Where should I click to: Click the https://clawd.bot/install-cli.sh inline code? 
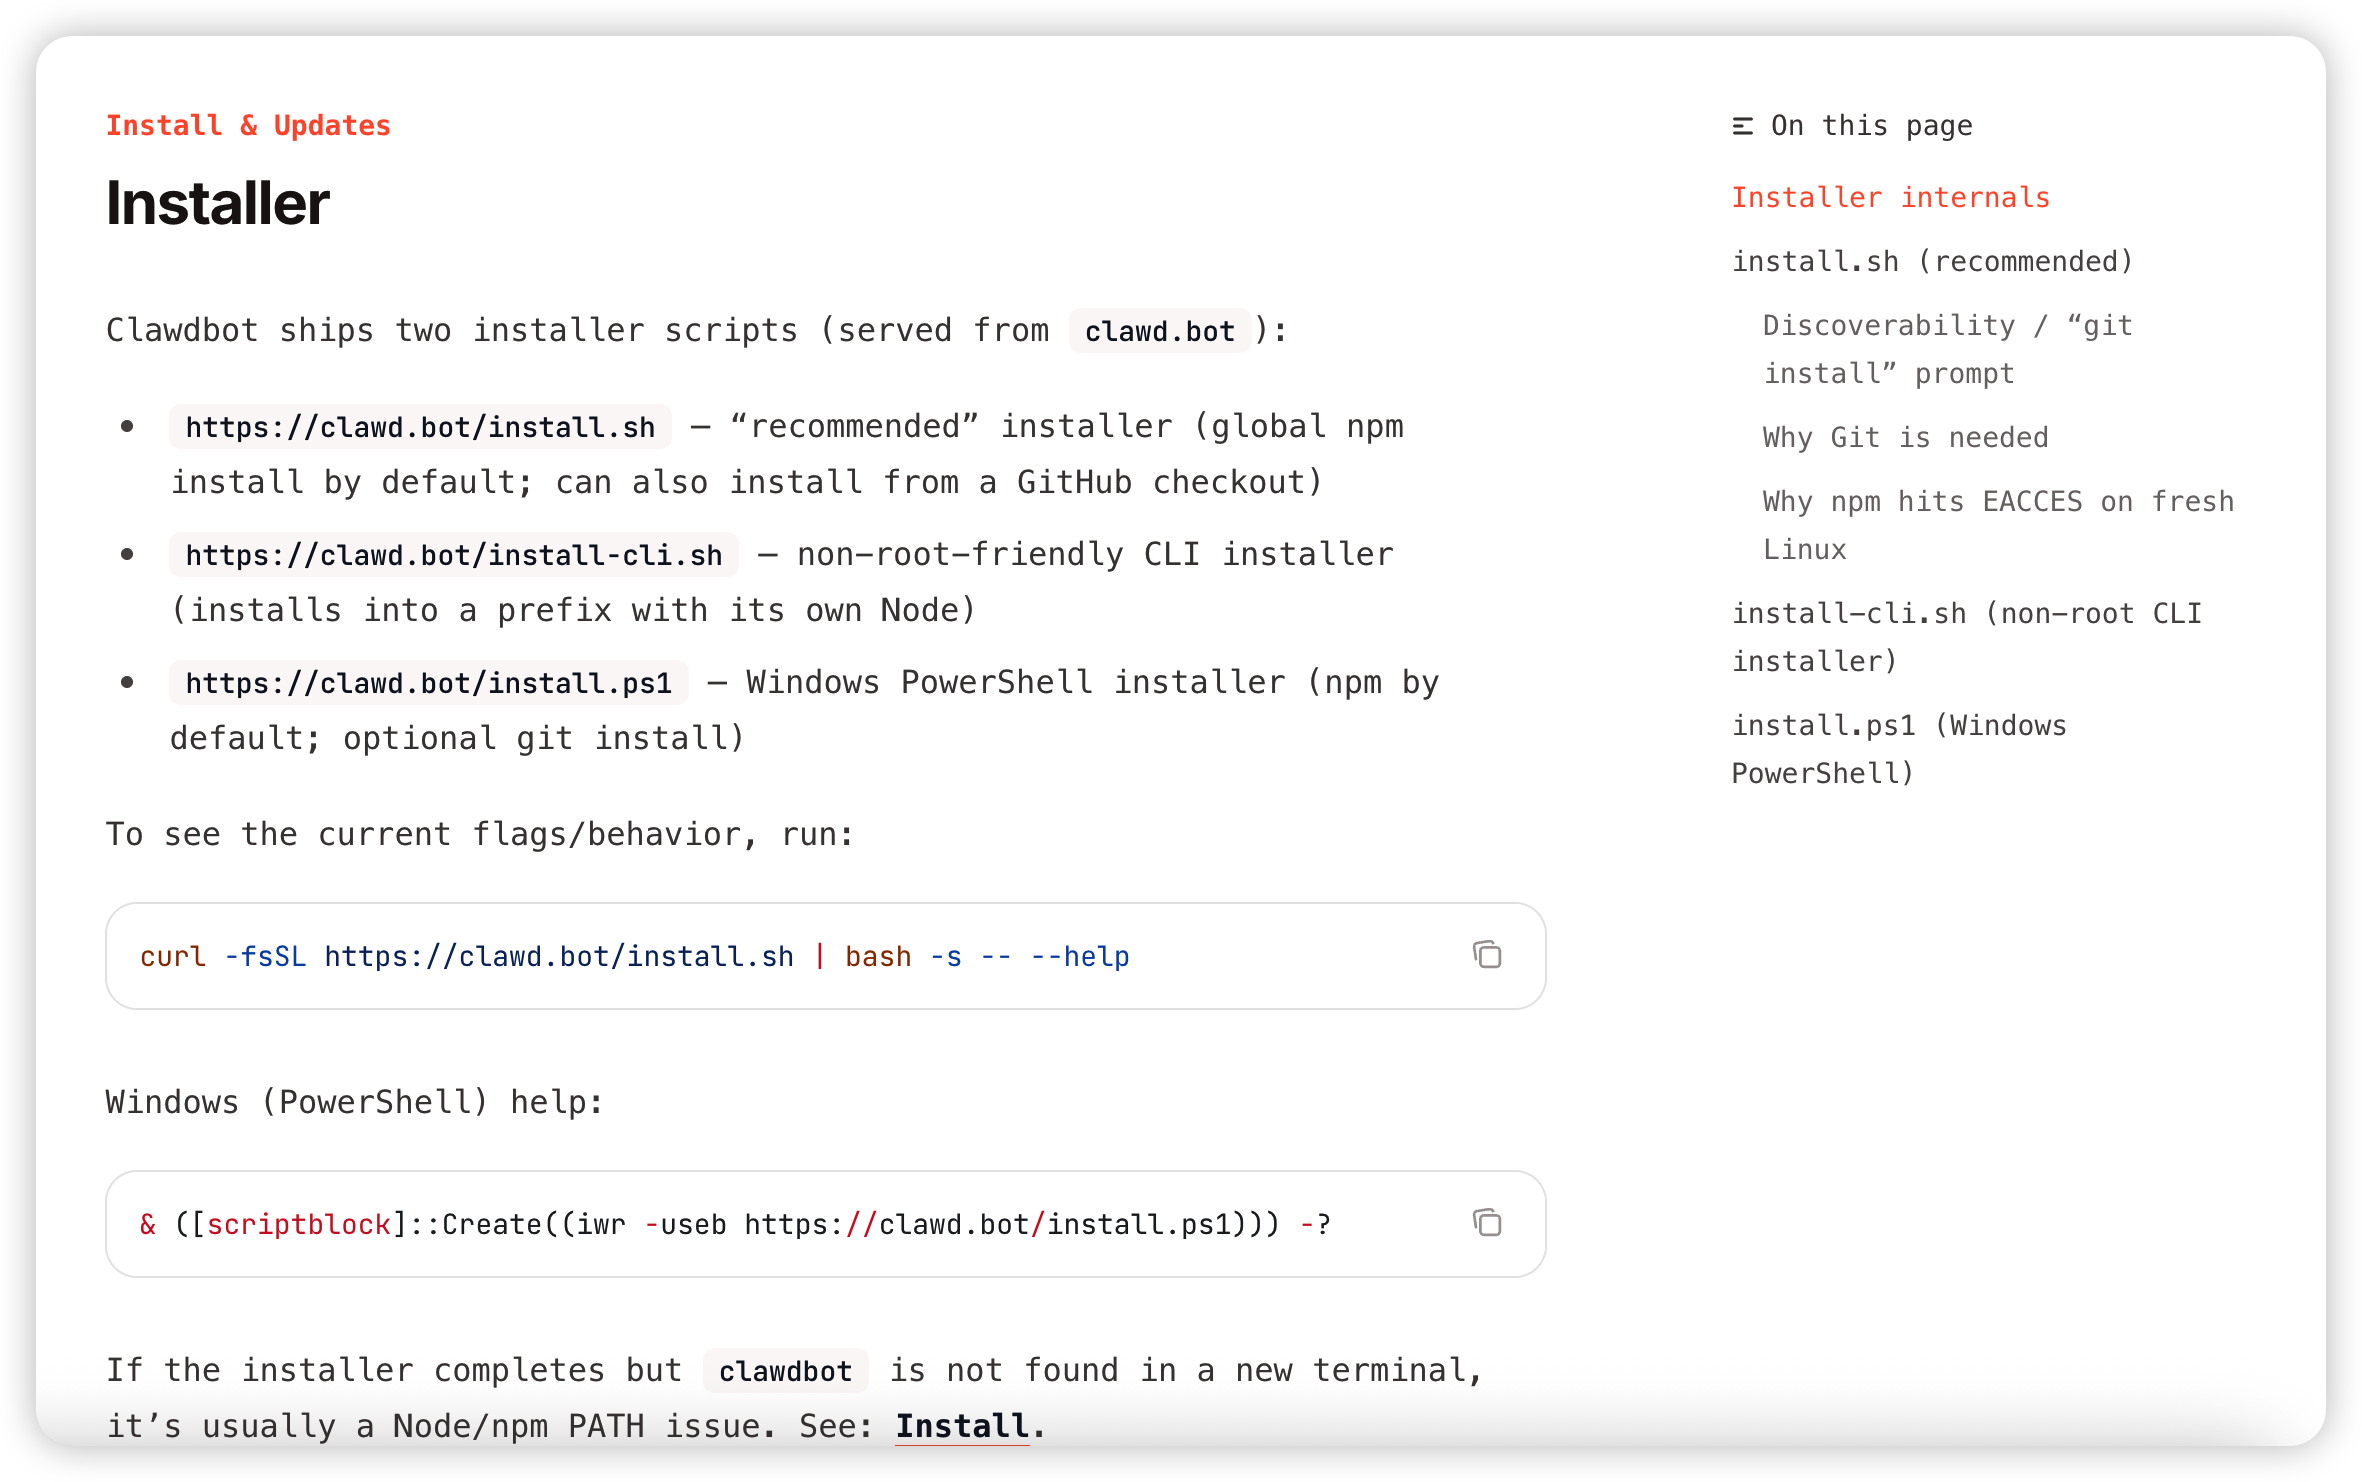point(453,556)
